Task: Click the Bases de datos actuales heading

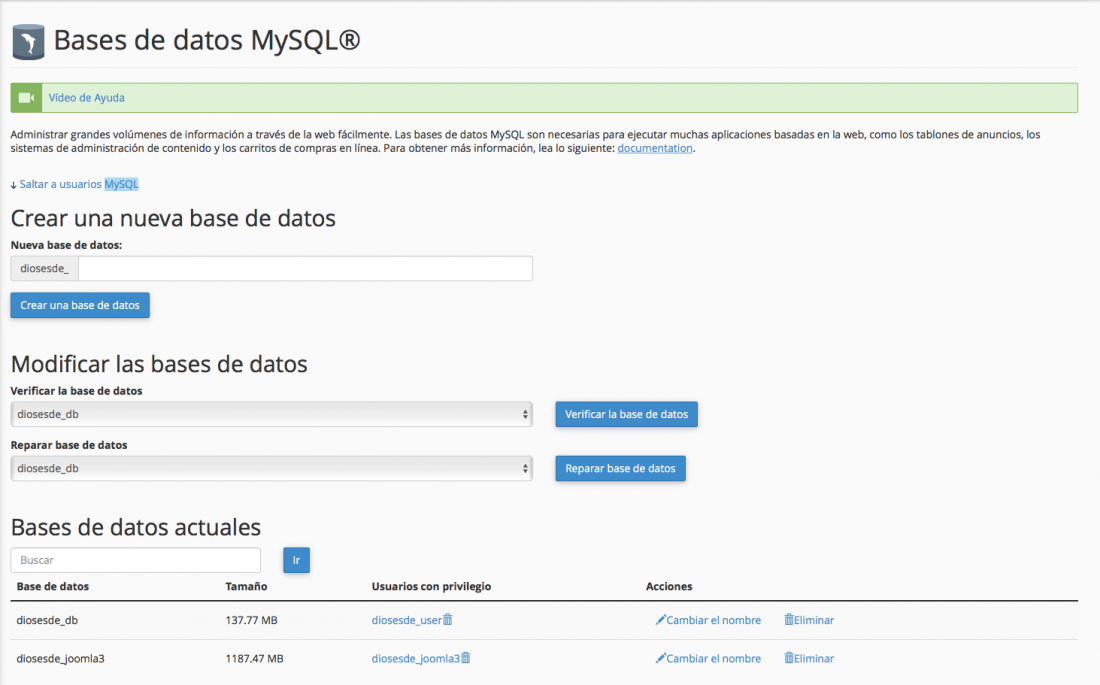Action: [135, 527]
